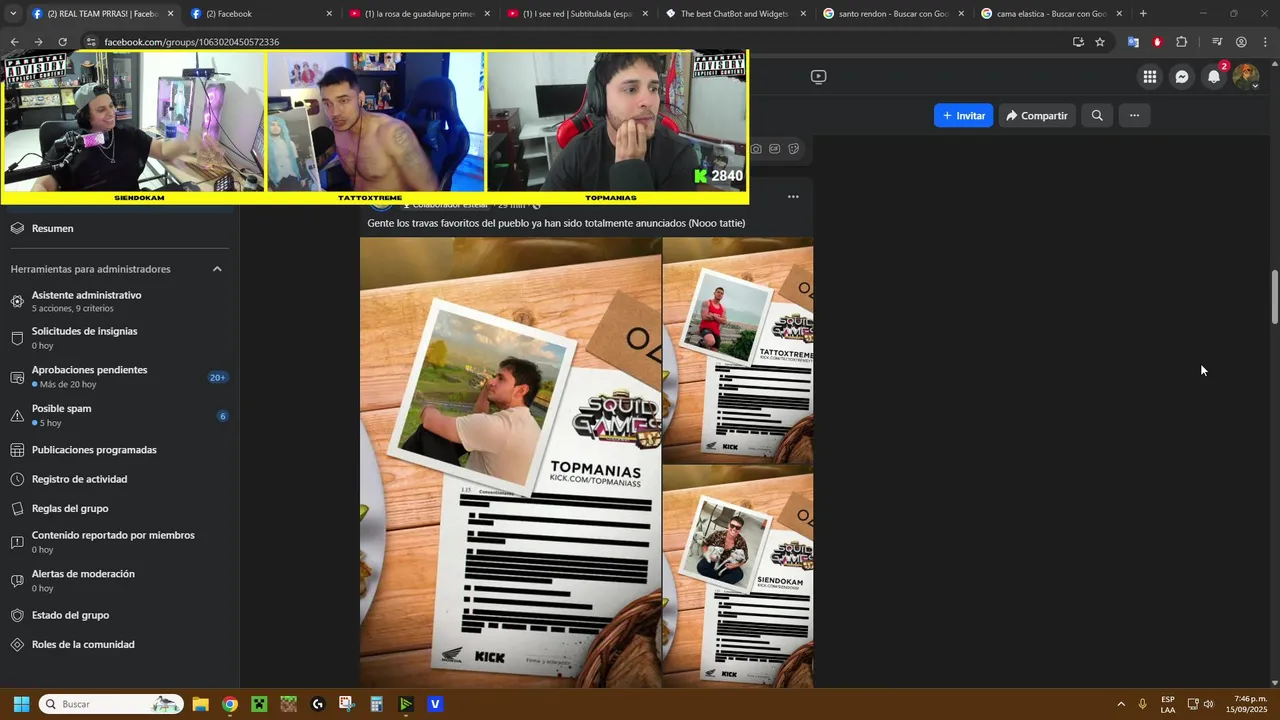Open Solicitudes de insignias
This screenshot has width=1280, height=720.
pyautogui.click(x=118, y=338)
